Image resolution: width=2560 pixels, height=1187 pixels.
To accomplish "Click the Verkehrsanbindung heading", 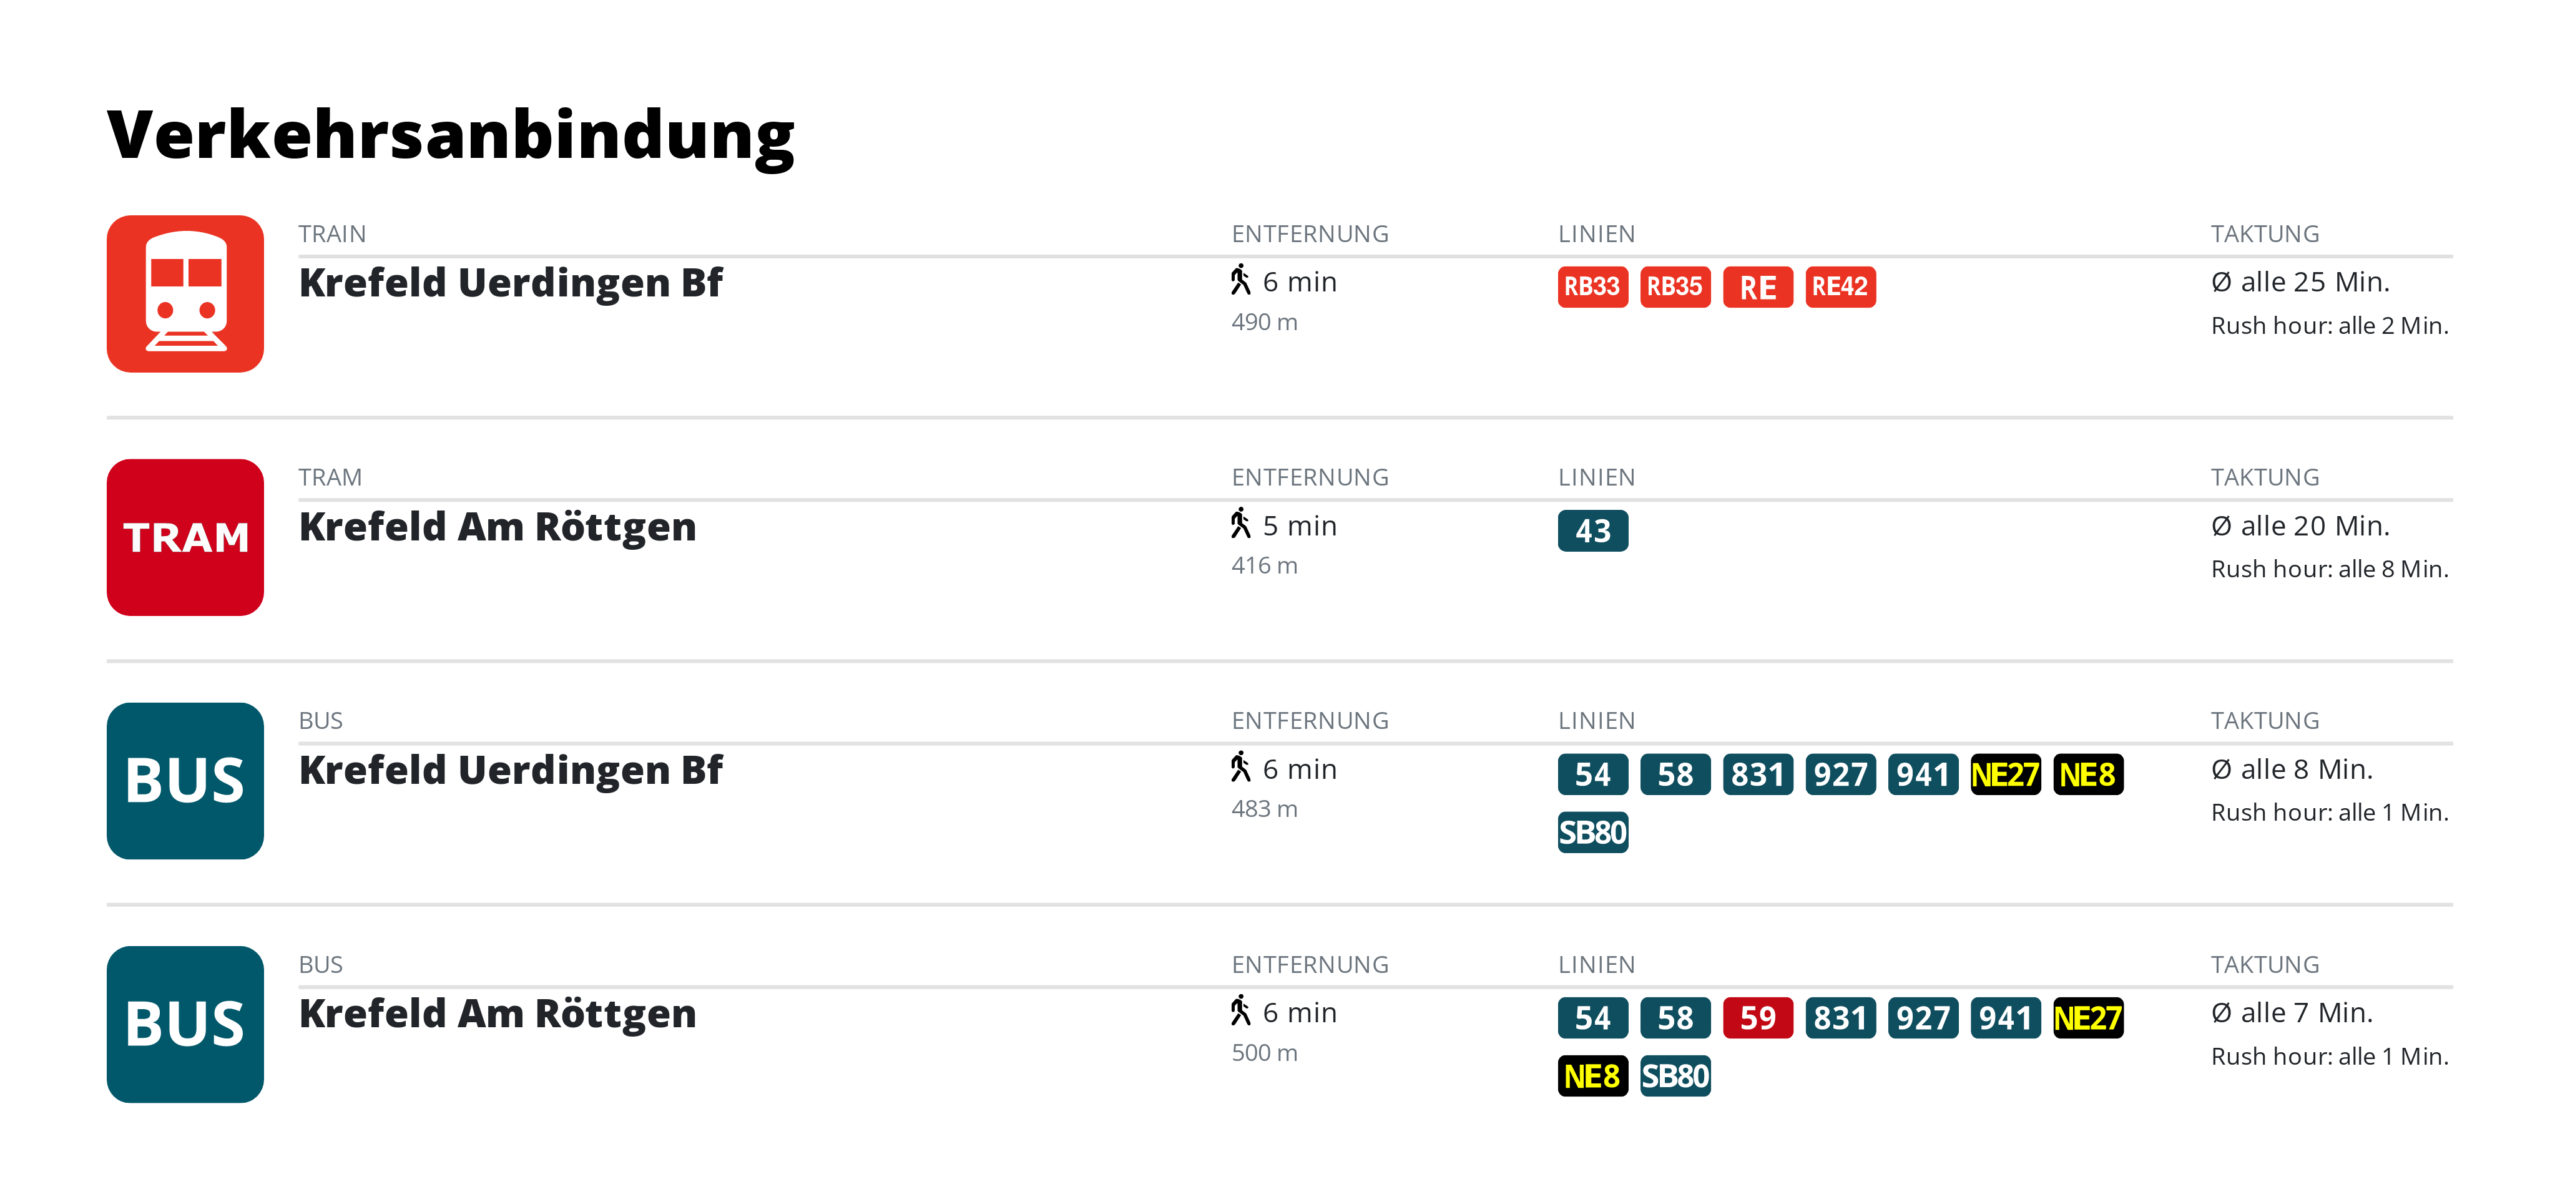I will (451, 136).
